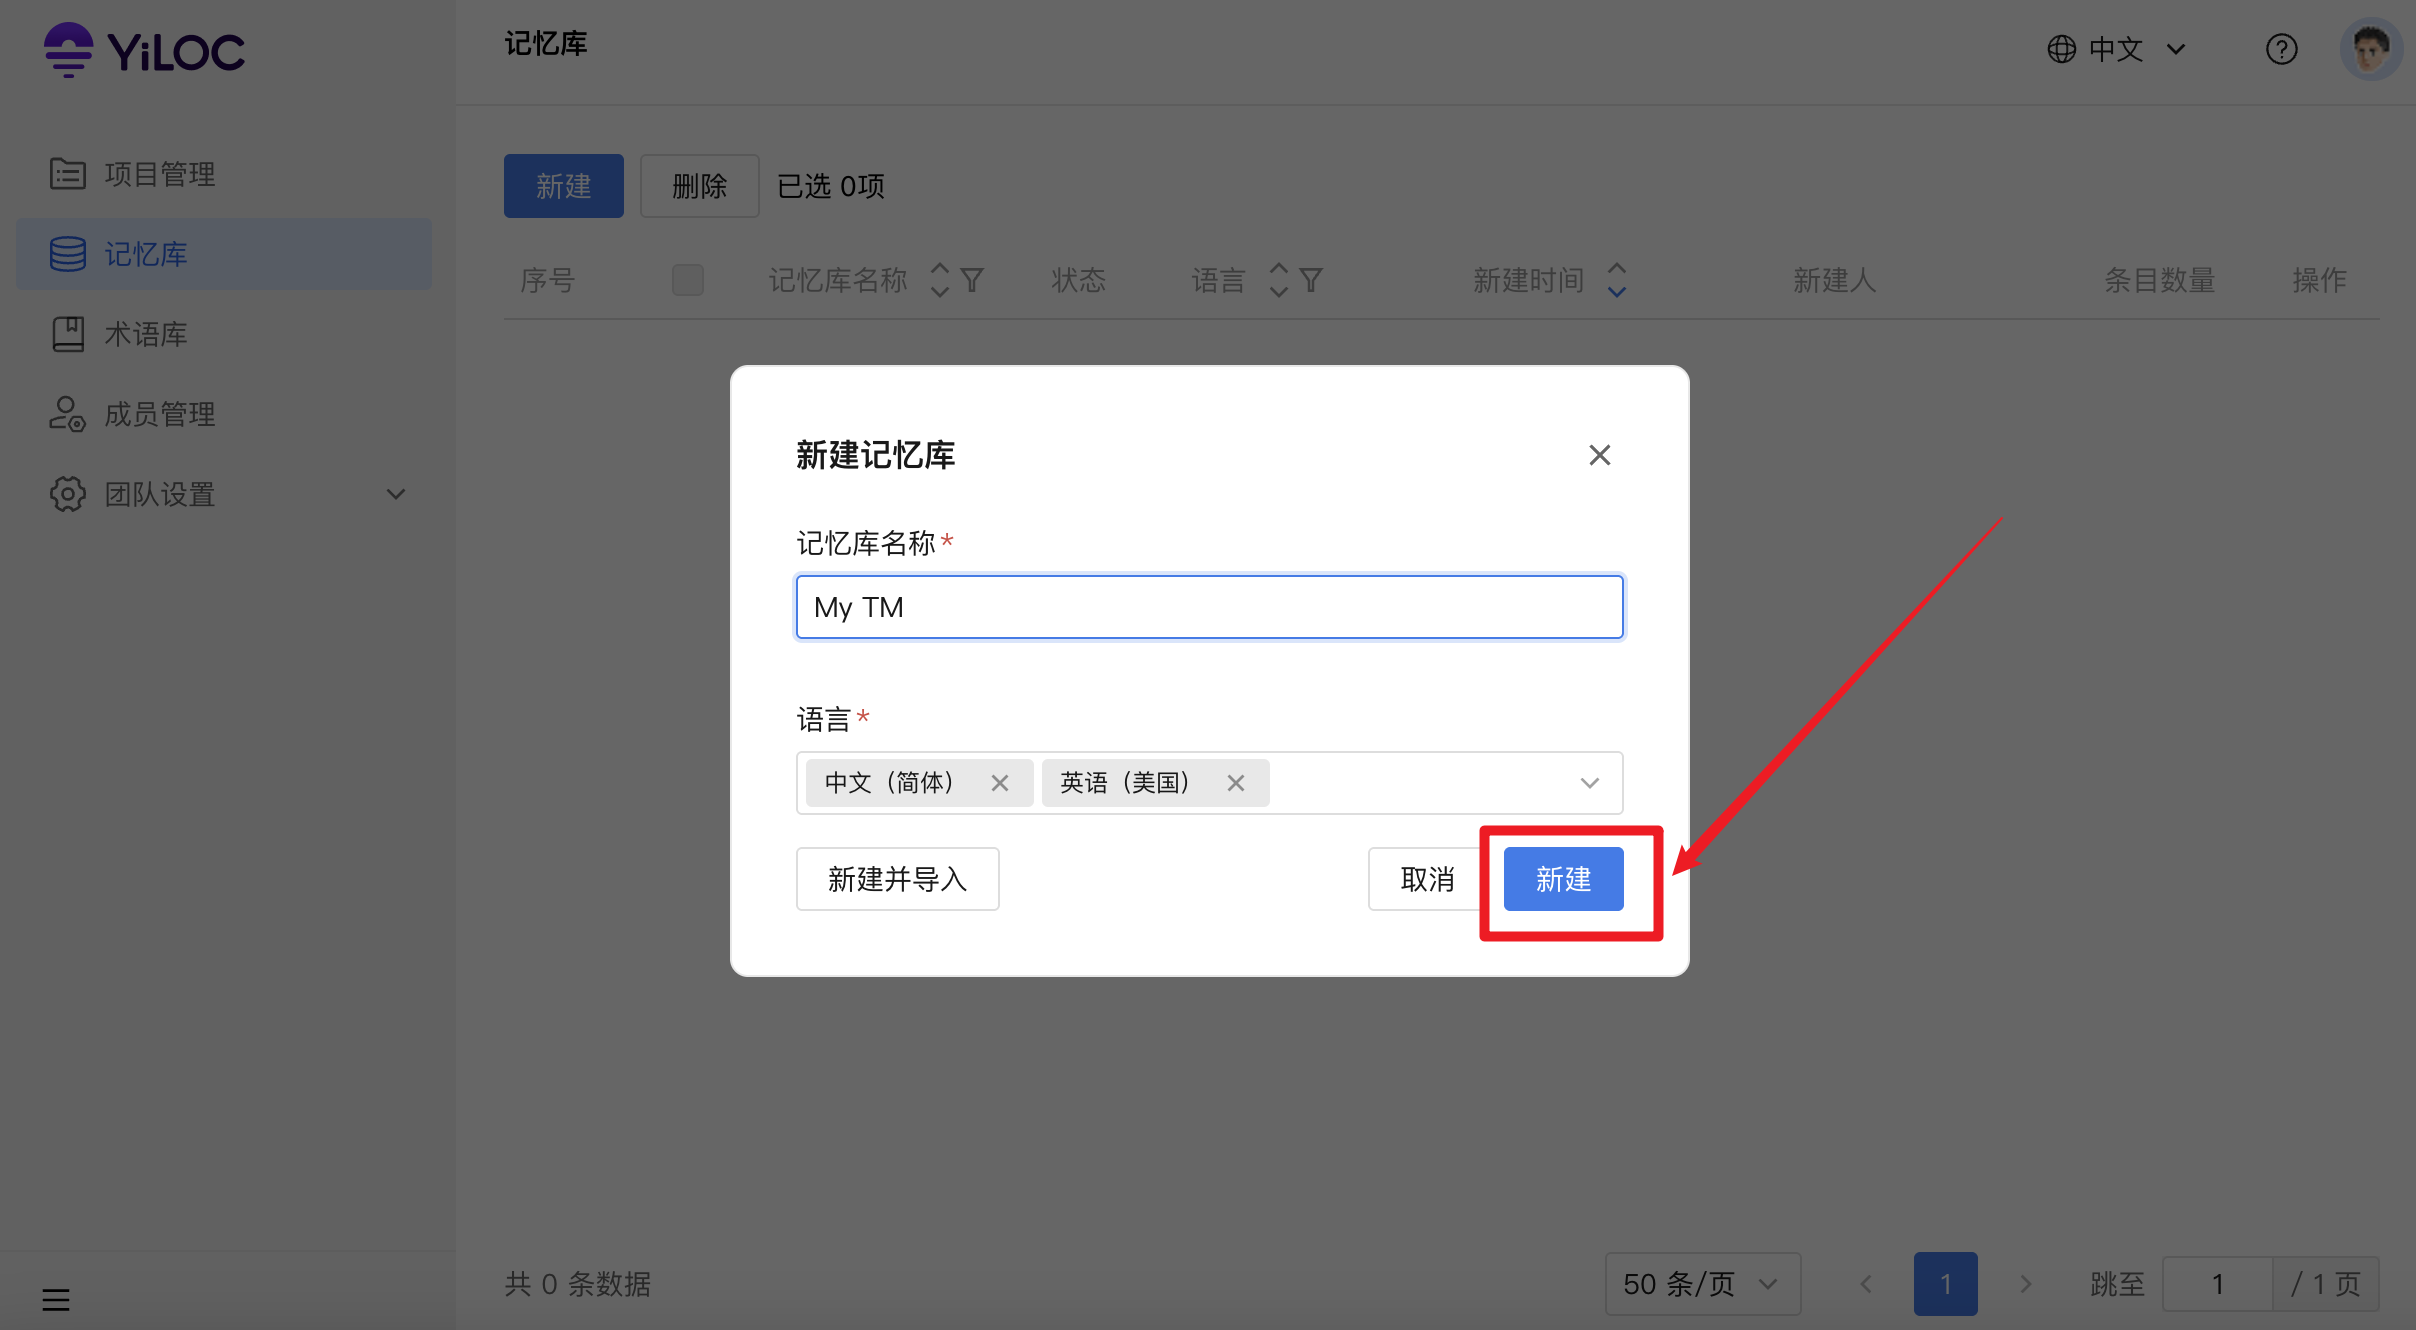Screen dimensions: 2416x1330
Task: Expand the 语言 multi-select dropdown arrow
Action: point(1590,783)
